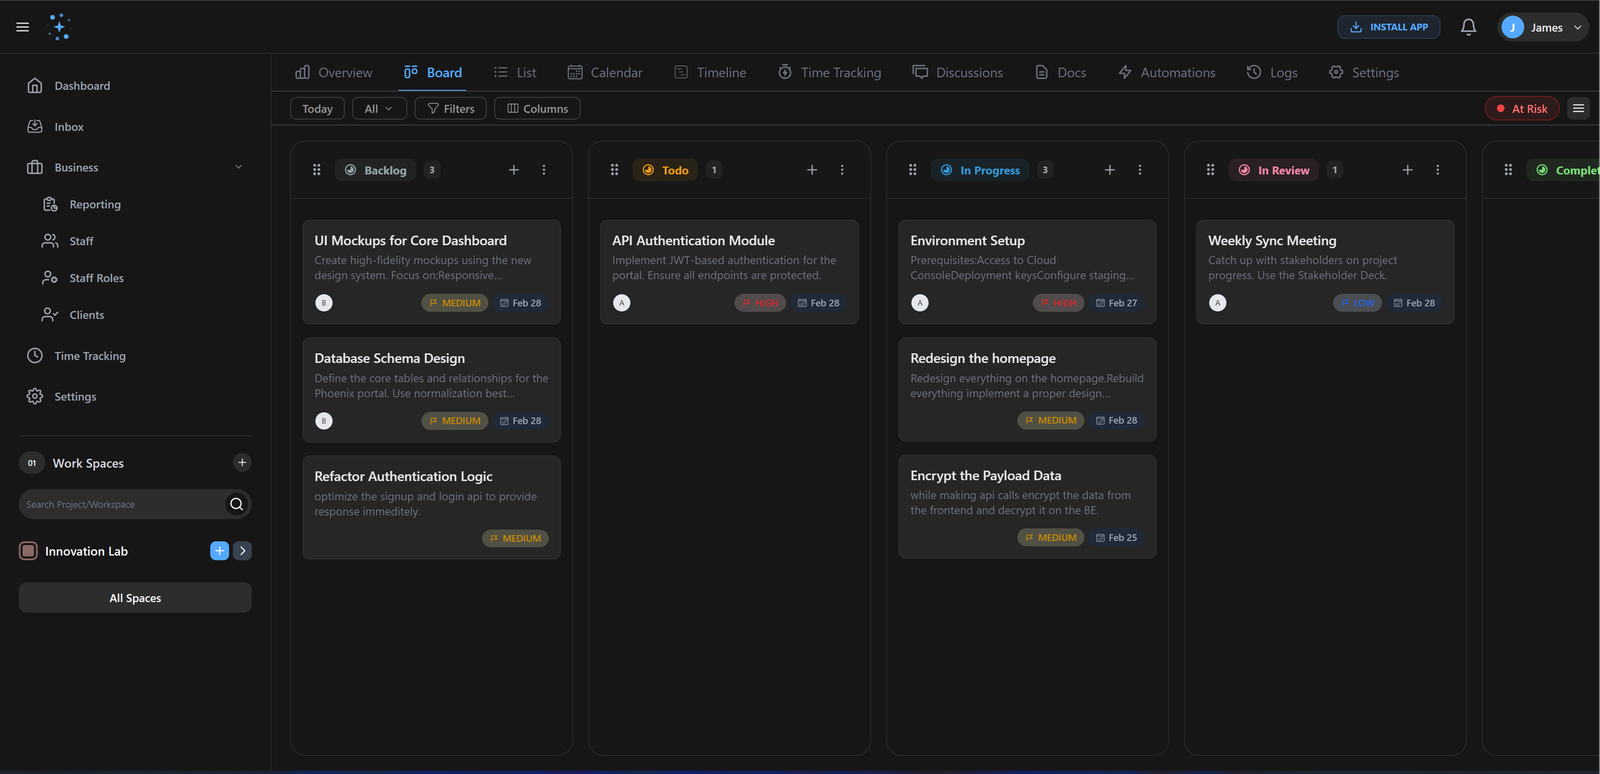Click the blue plus button beside Innovation Lab

pos(219,551)
